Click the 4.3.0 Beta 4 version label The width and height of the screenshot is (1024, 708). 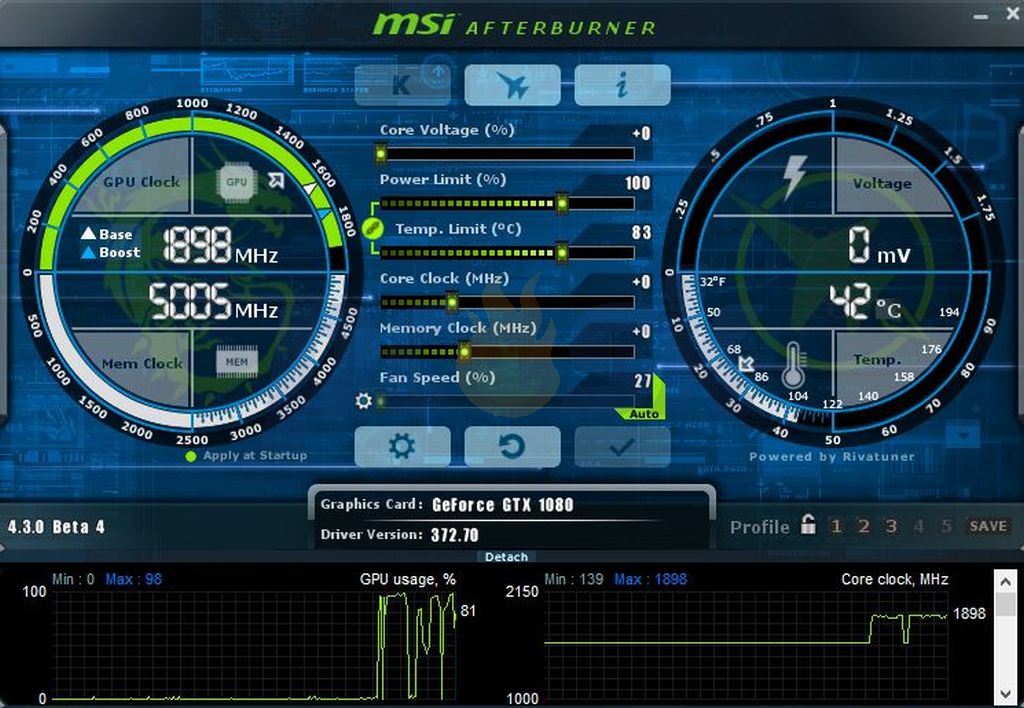click(56, 527)
